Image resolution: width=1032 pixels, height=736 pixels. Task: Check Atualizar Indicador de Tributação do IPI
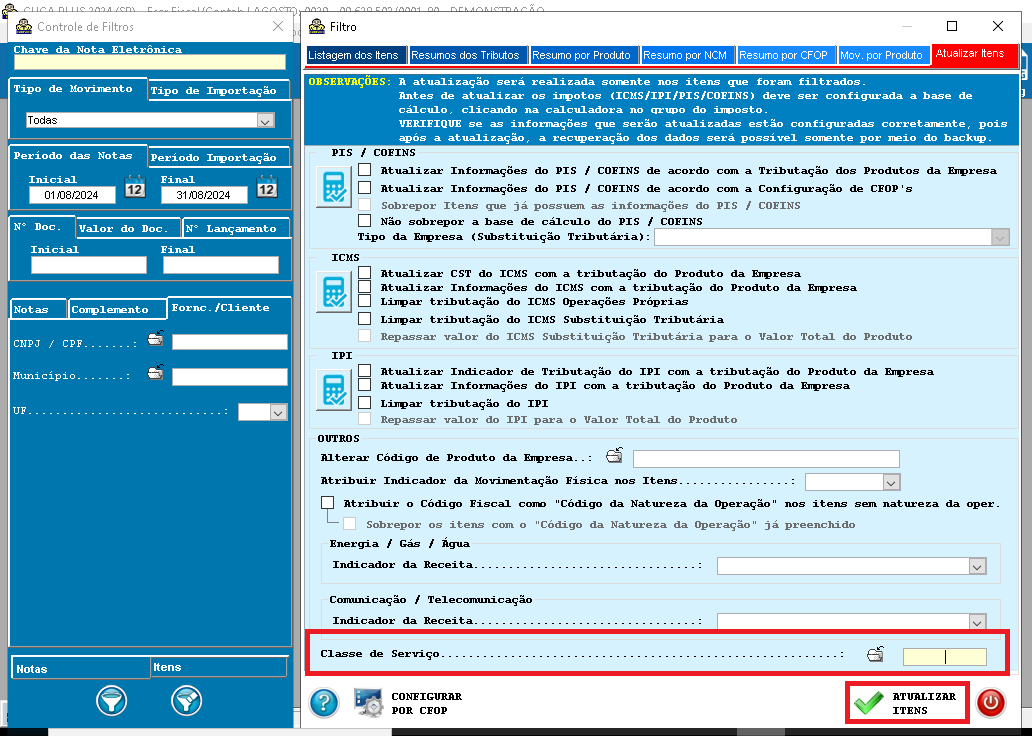(x=365, y=371)
